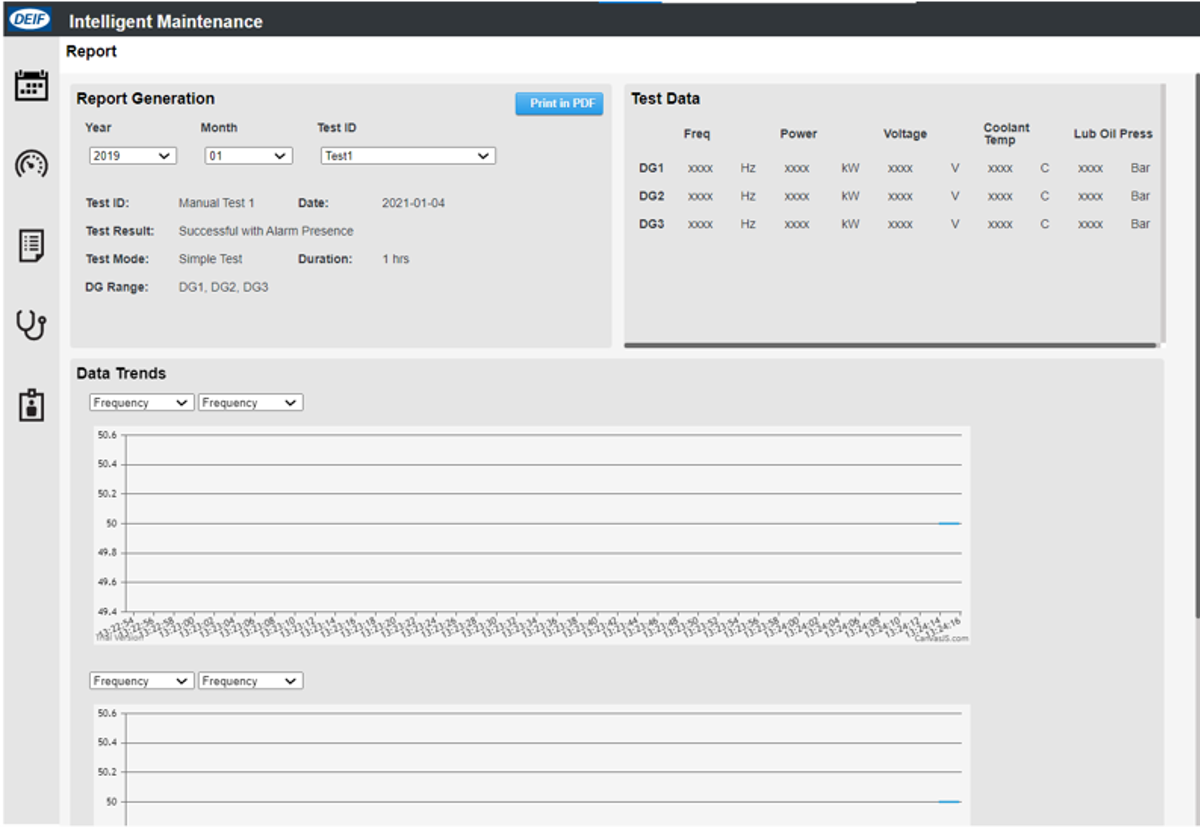Click the Intelligent Maintenance header title
Viewport: 1200px width, 827px height.
coord(166,21)
